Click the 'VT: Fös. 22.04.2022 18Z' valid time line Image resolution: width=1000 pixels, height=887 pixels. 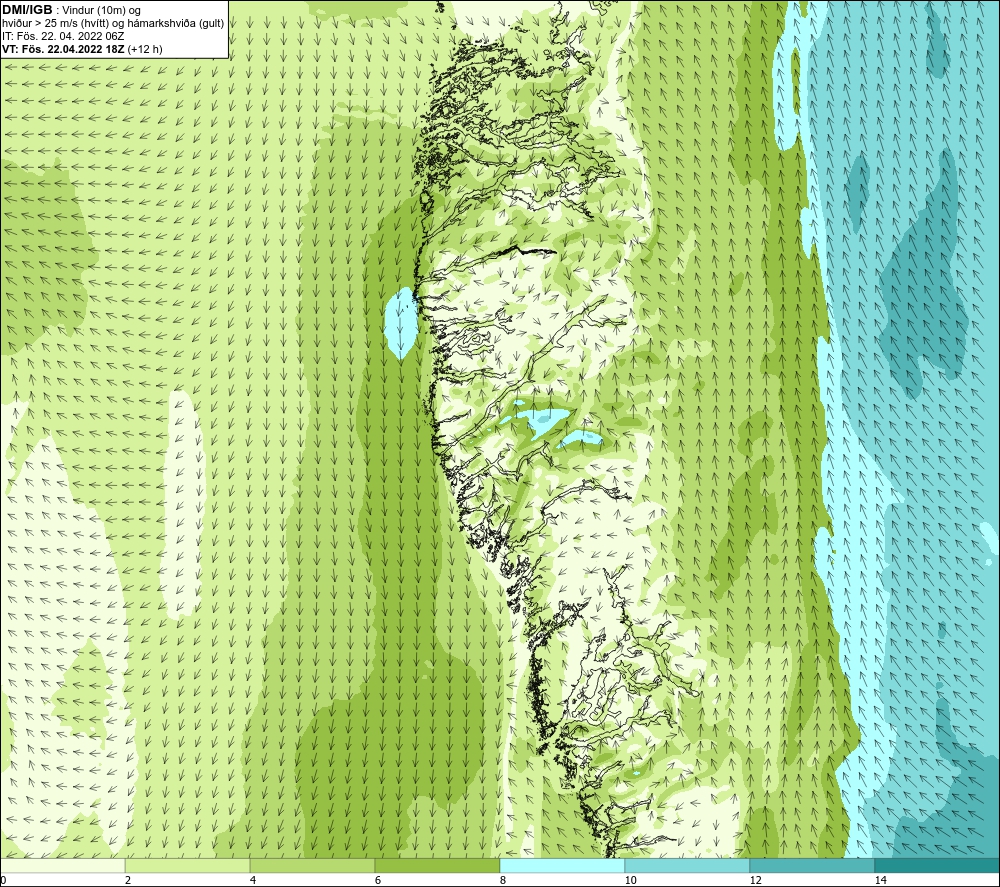(82, 50)
